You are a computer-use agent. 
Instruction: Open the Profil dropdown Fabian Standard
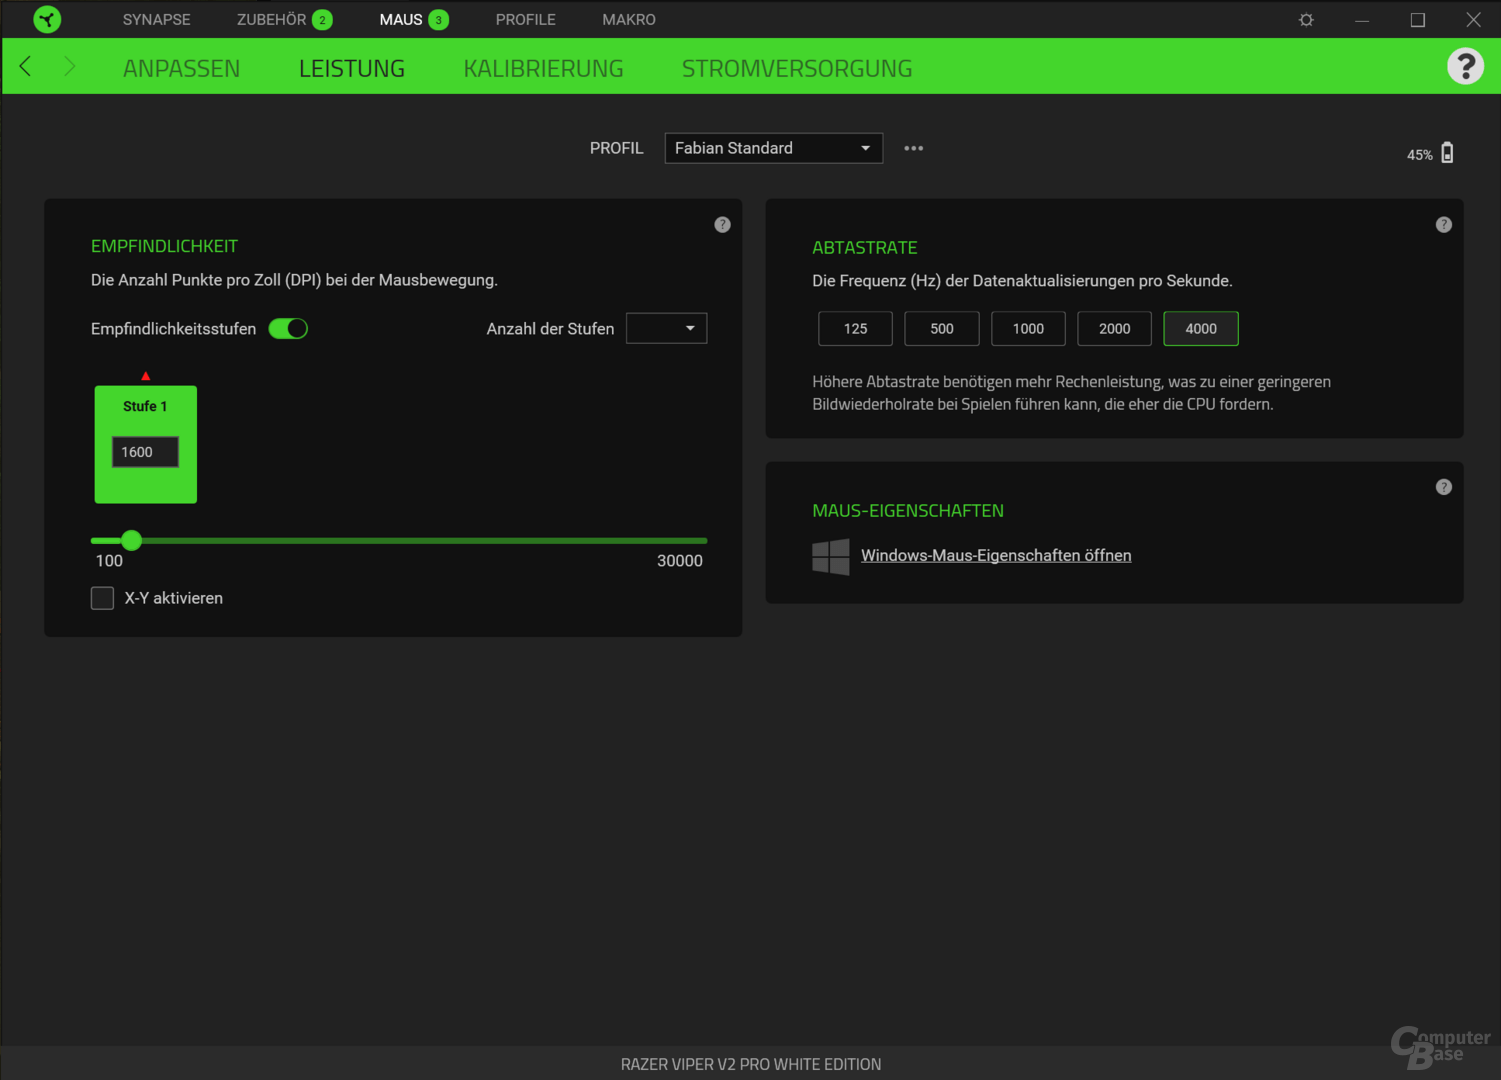pos(773,148)
